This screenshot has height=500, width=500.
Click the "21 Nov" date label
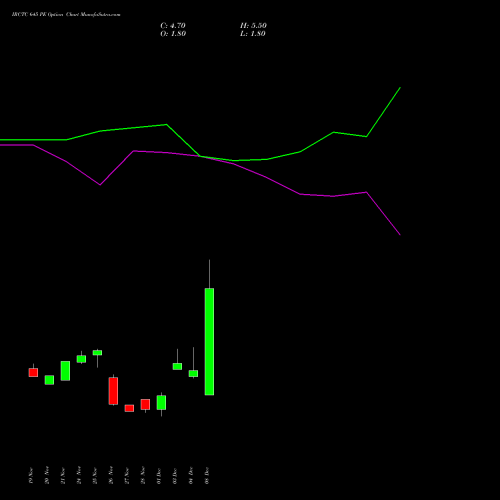coord(63,476)
